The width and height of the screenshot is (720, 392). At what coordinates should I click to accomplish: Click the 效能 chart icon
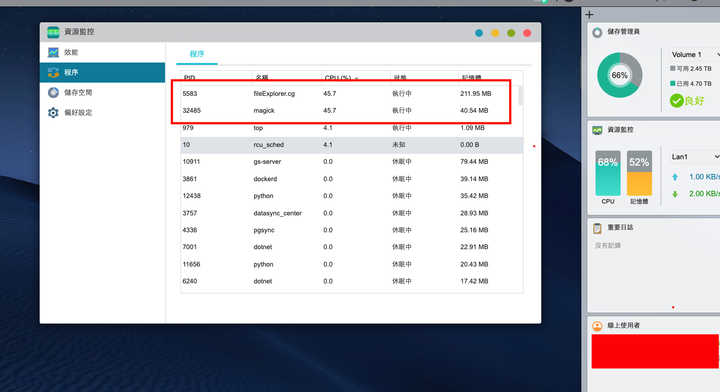pyautogui.click(x=53, y=52)
